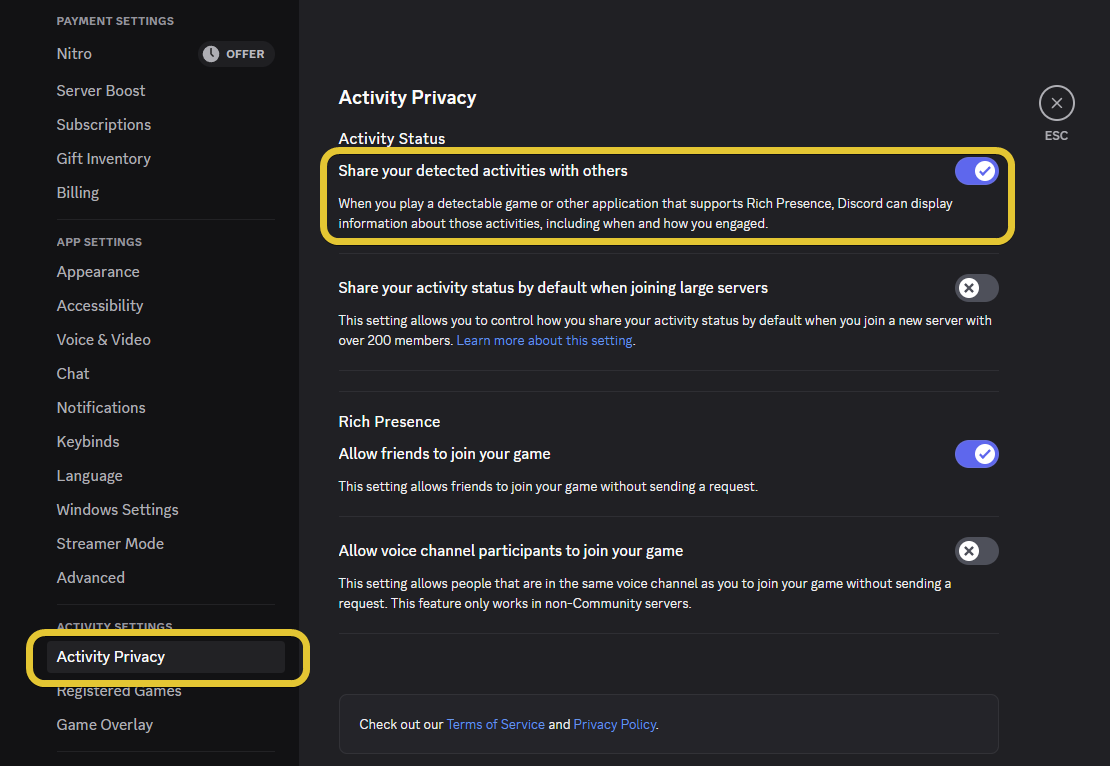
Task: Click the APP SETTINGS header text
Action: point(99,242)
